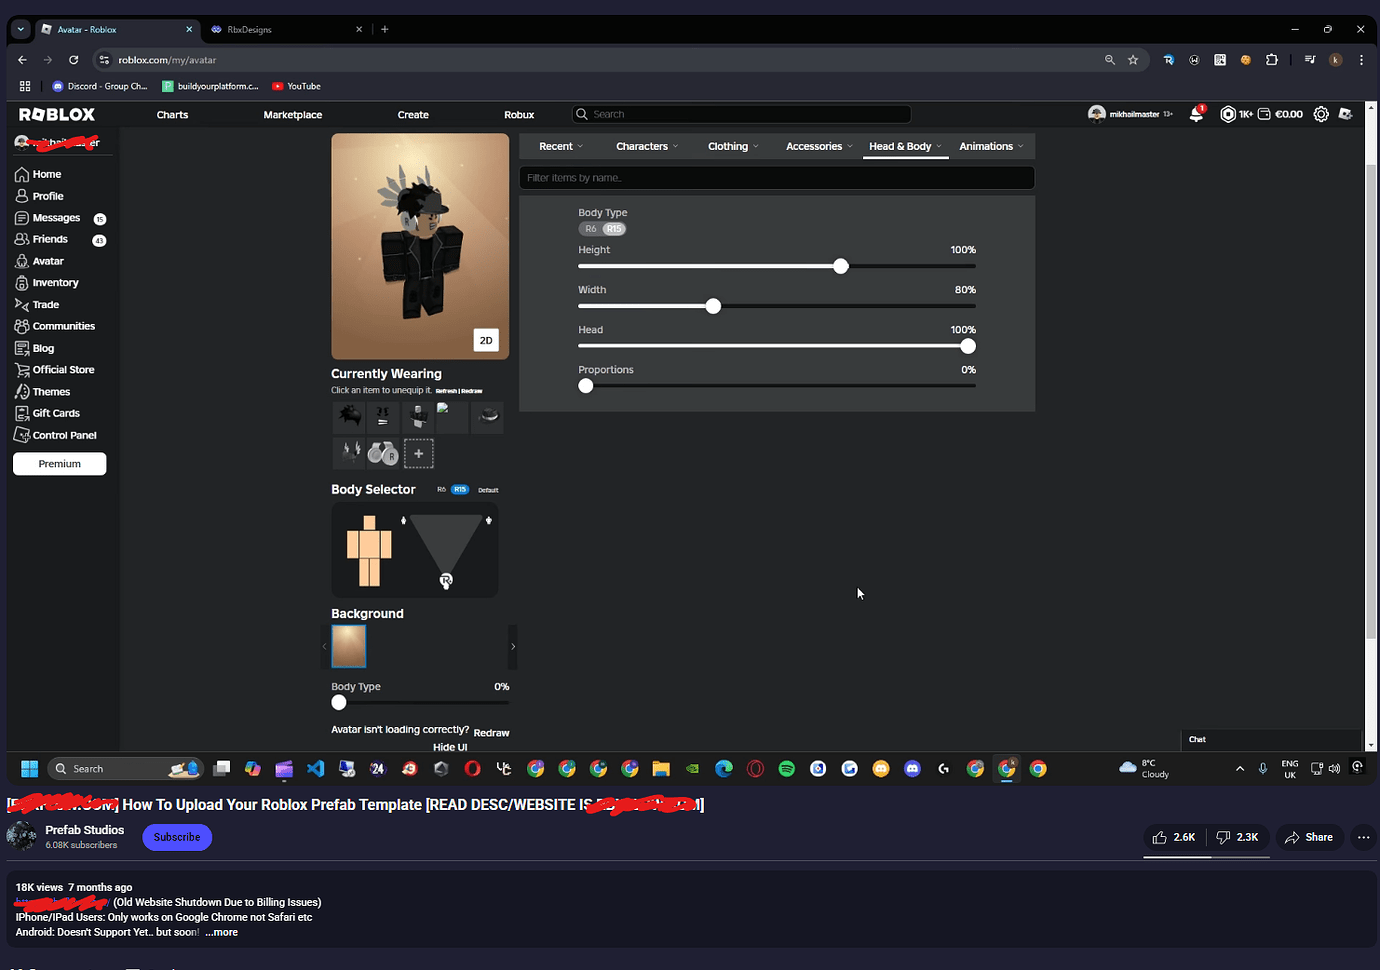
Task: Expand the Animations dropdown tab
Action: pyautogui.click(x=991, y=146)
